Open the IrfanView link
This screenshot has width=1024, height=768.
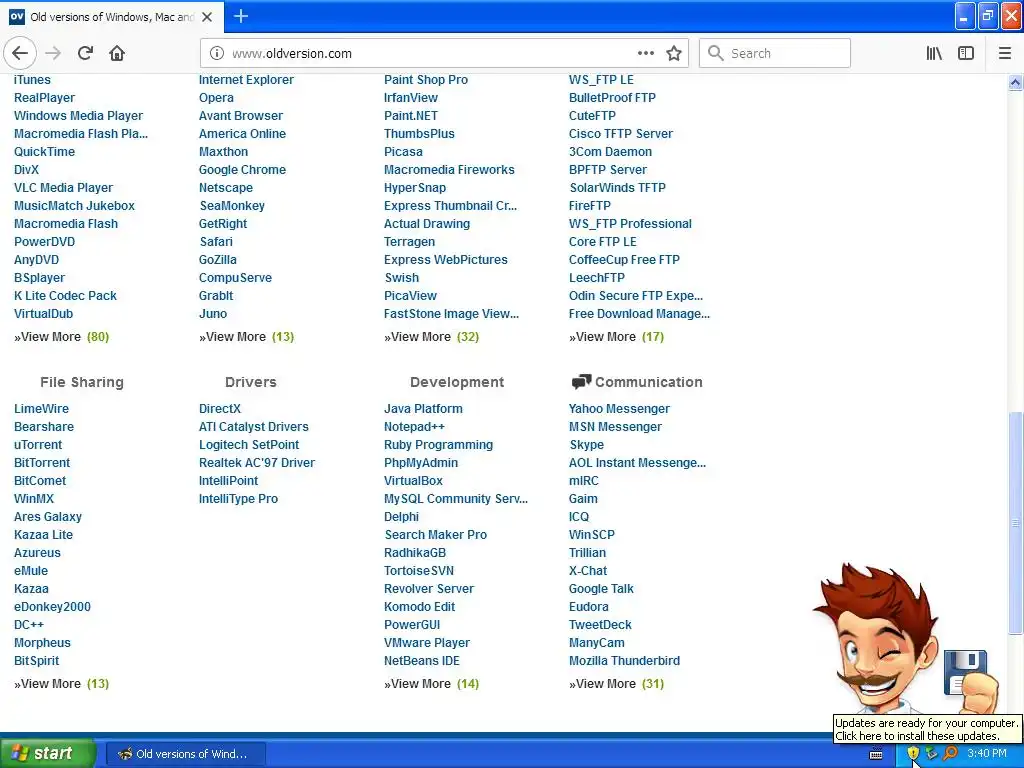[411, 98]
